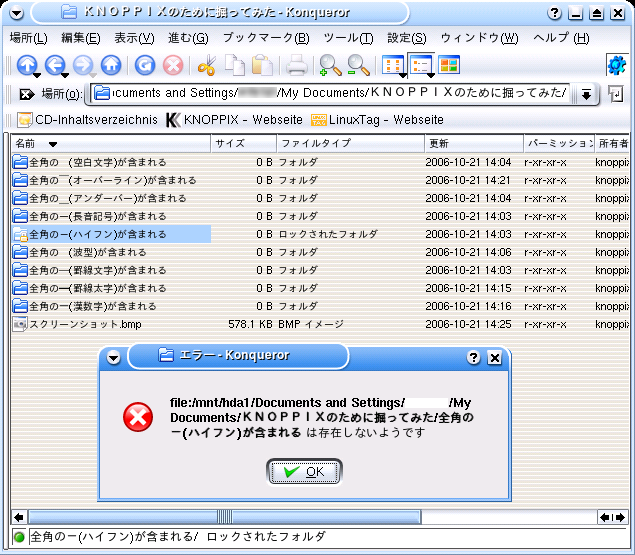The width and height of the screenshot is (635, 555).
Task: Show Back button history dropdown arrow
Action: click(x=65, y=75)
